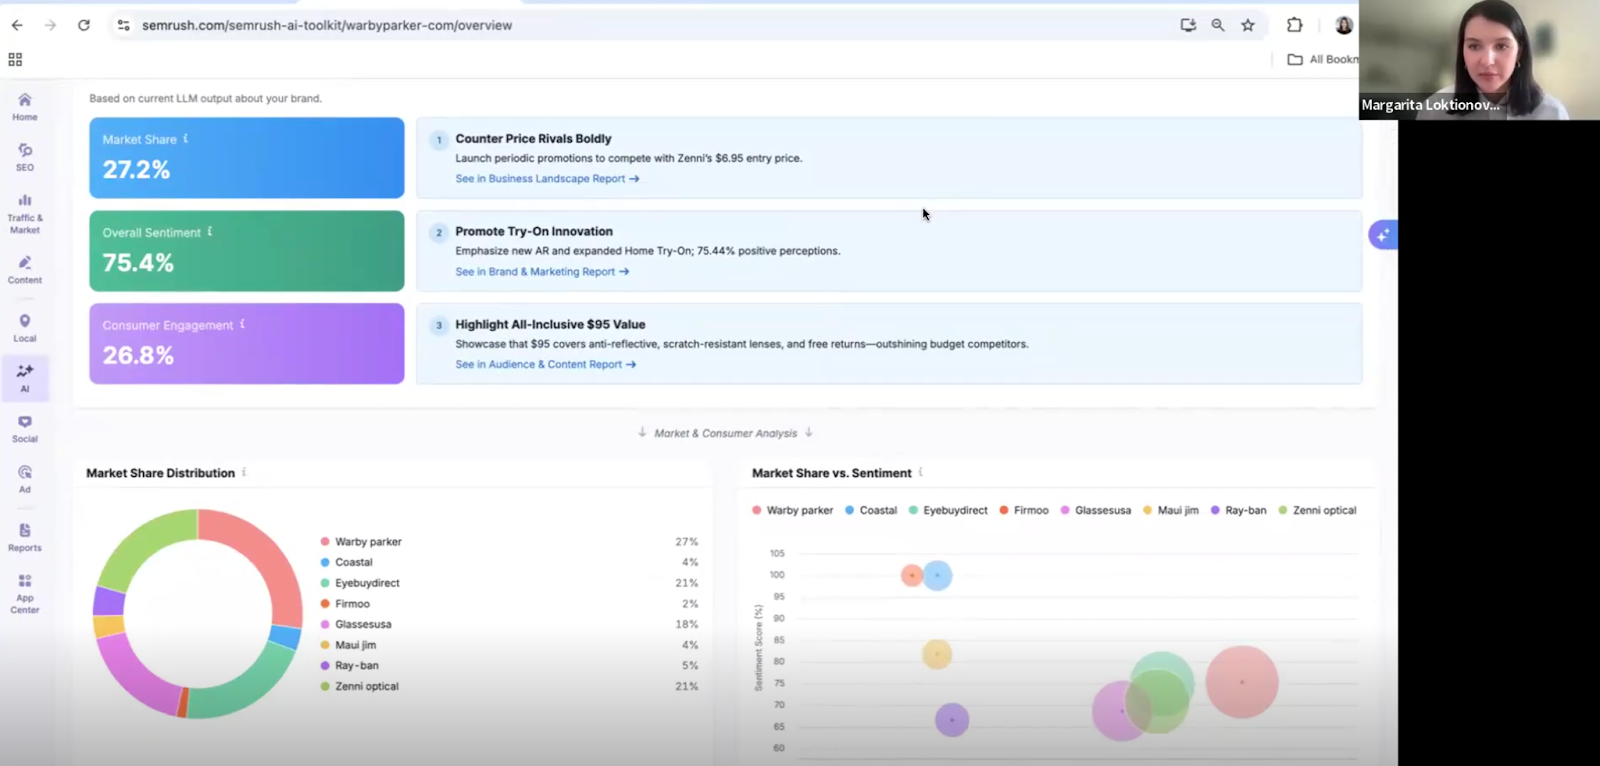Toggle Warby parker series in scatter legend
Screen dimensions: 1600x766
click(792, 510)
